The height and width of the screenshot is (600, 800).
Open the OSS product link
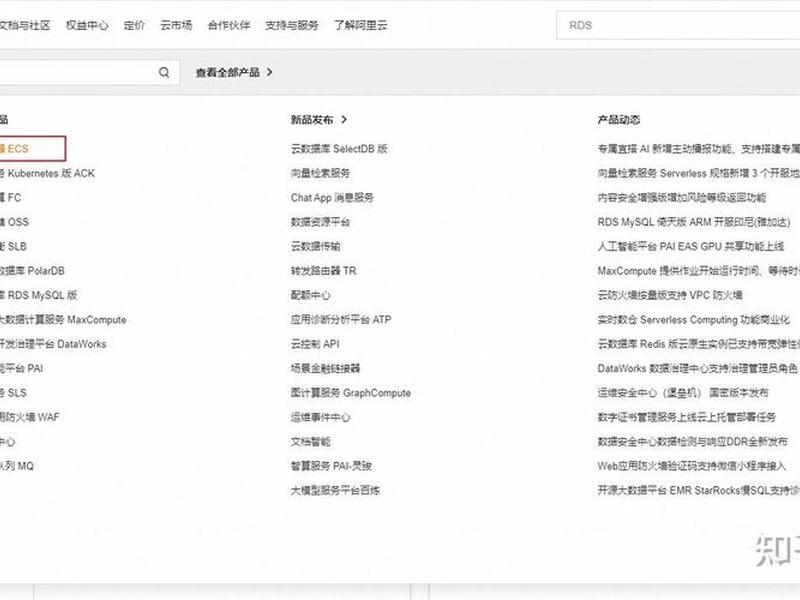14,222
